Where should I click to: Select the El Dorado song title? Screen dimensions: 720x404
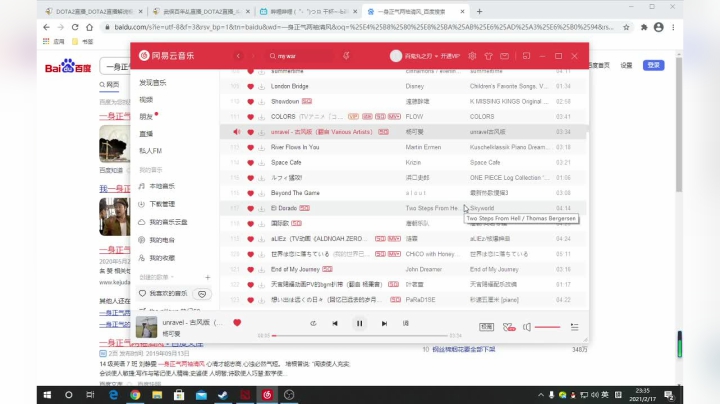(284, 208)
